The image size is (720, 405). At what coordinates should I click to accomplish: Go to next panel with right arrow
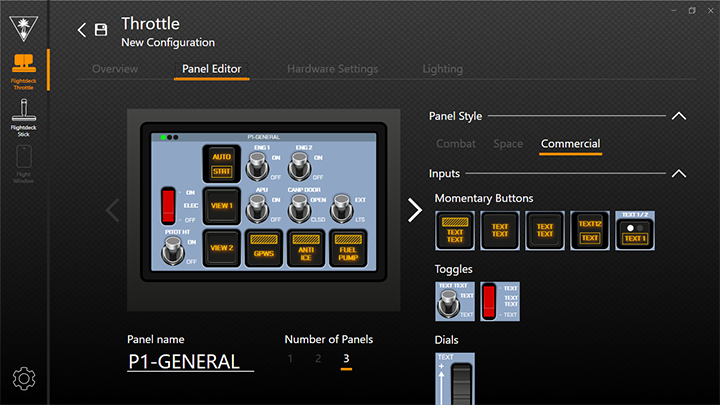tap(414, 210)
